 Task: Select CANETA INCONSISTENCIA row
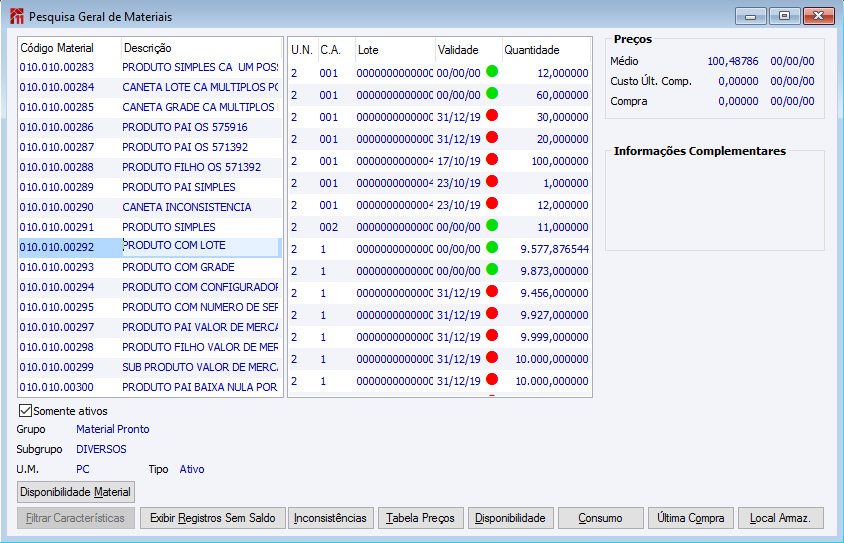click(x=150, y=207)
